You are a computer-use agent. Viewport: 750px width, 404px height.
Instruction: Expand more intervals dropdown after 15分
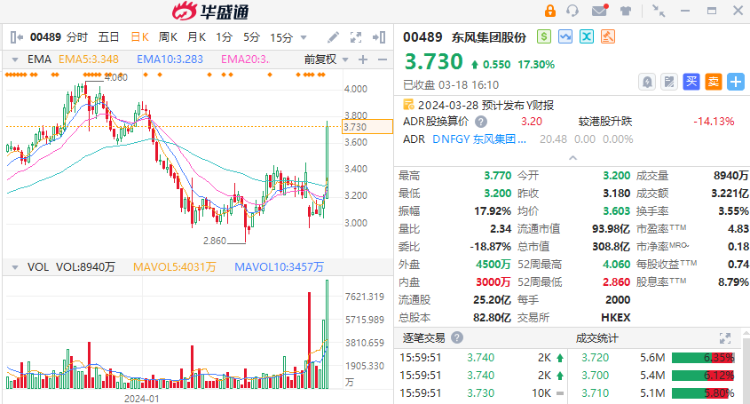303,38
